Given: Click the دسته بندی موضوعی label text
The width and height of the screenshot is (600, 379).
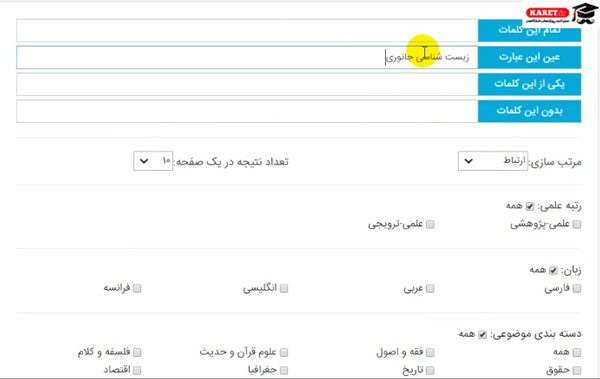Looking at the screenshot, I should pyautogui.click(x=536, y=334).
